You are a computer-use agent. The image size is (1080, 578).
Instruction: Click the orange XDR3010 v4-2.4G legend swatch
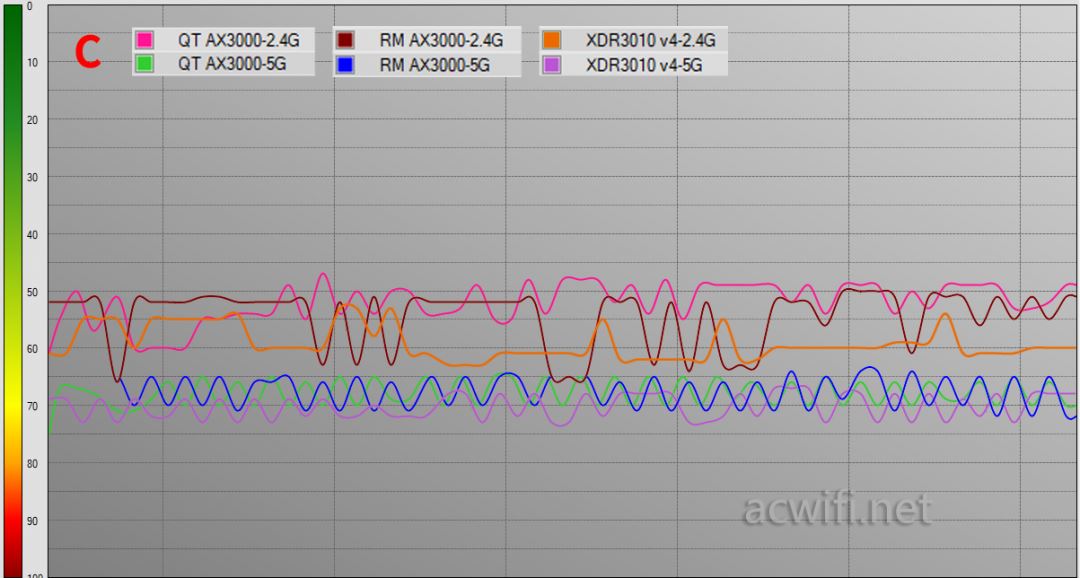[x=552, y=40]
